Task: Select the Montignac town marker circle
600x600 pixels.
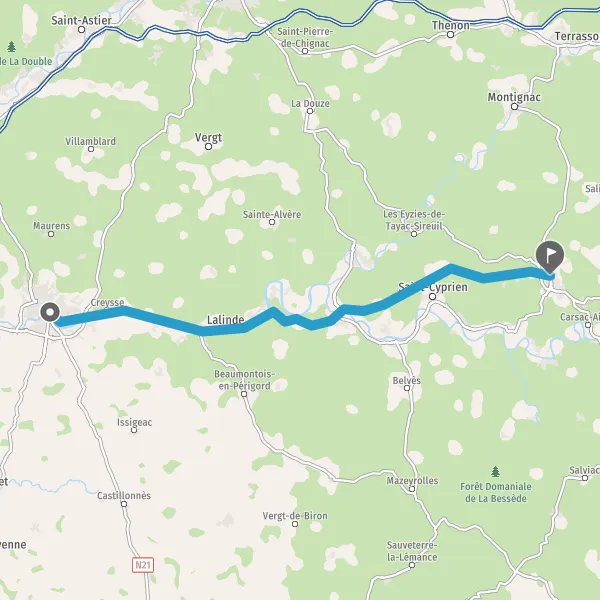Action: [515, 106]
